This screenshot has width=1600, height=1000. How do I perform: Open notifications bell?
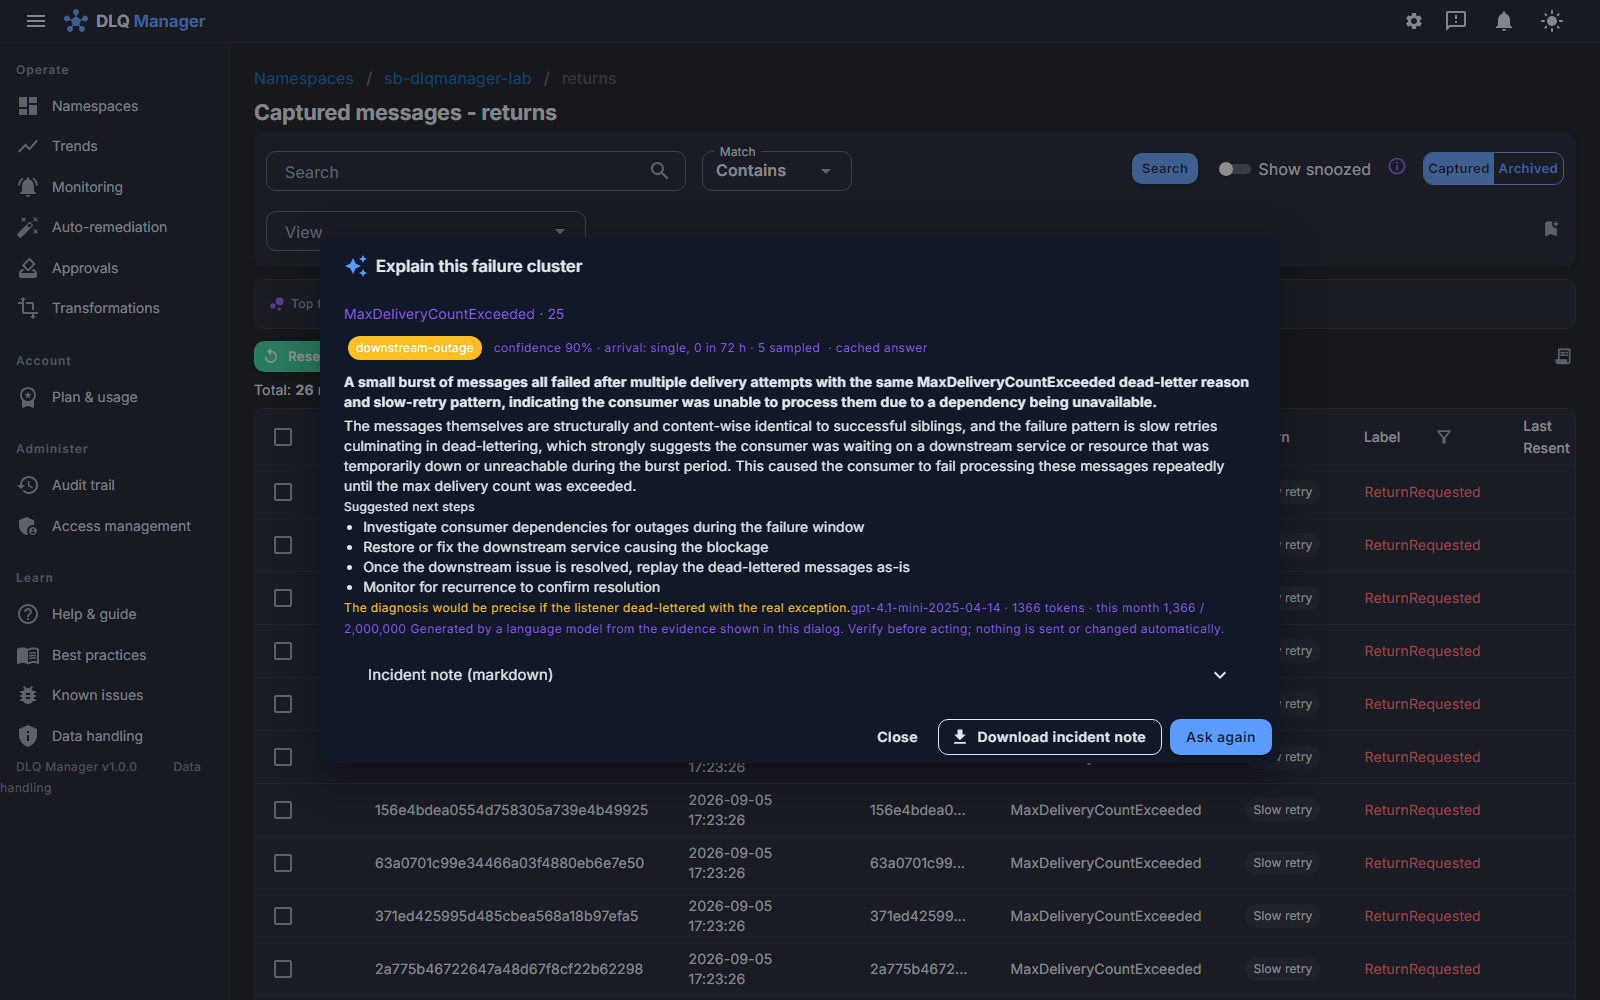pyautogui.click(x=1504, y=21)
